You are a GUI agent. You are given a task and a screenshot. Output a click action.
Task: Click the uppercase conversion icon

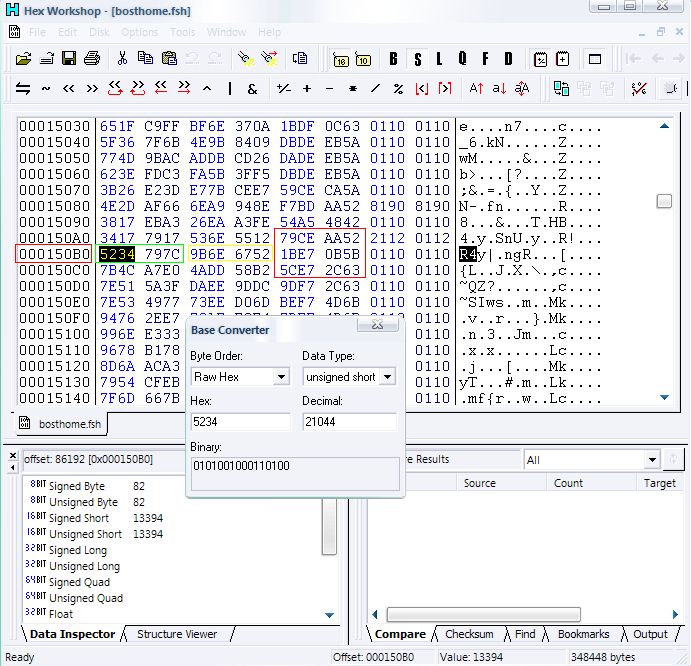click(476, 89)
